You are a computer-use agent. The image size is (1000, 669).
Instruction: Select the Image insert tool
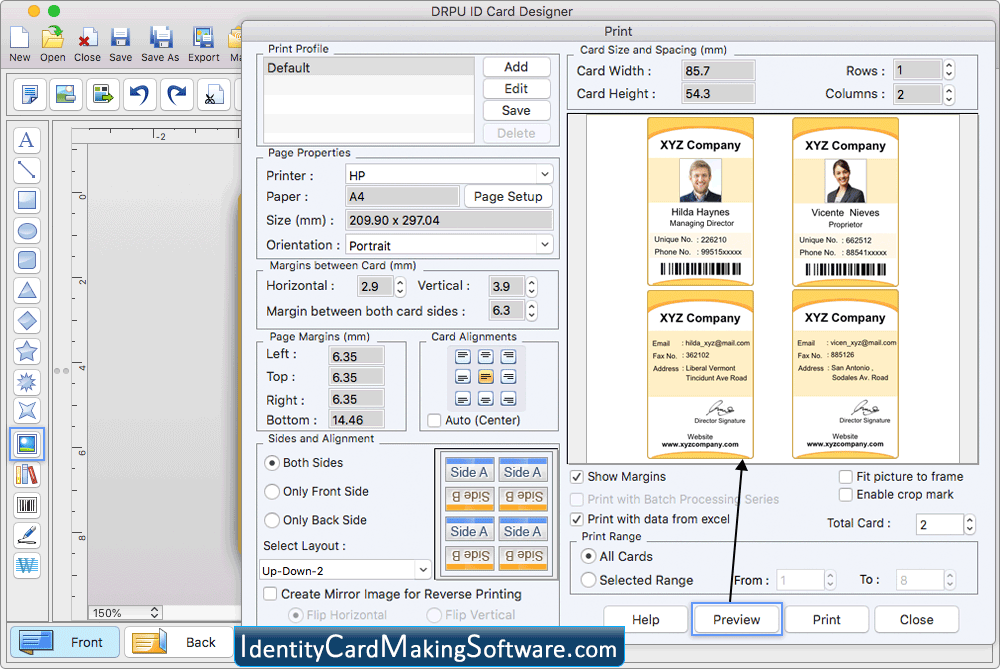[27, 444]
